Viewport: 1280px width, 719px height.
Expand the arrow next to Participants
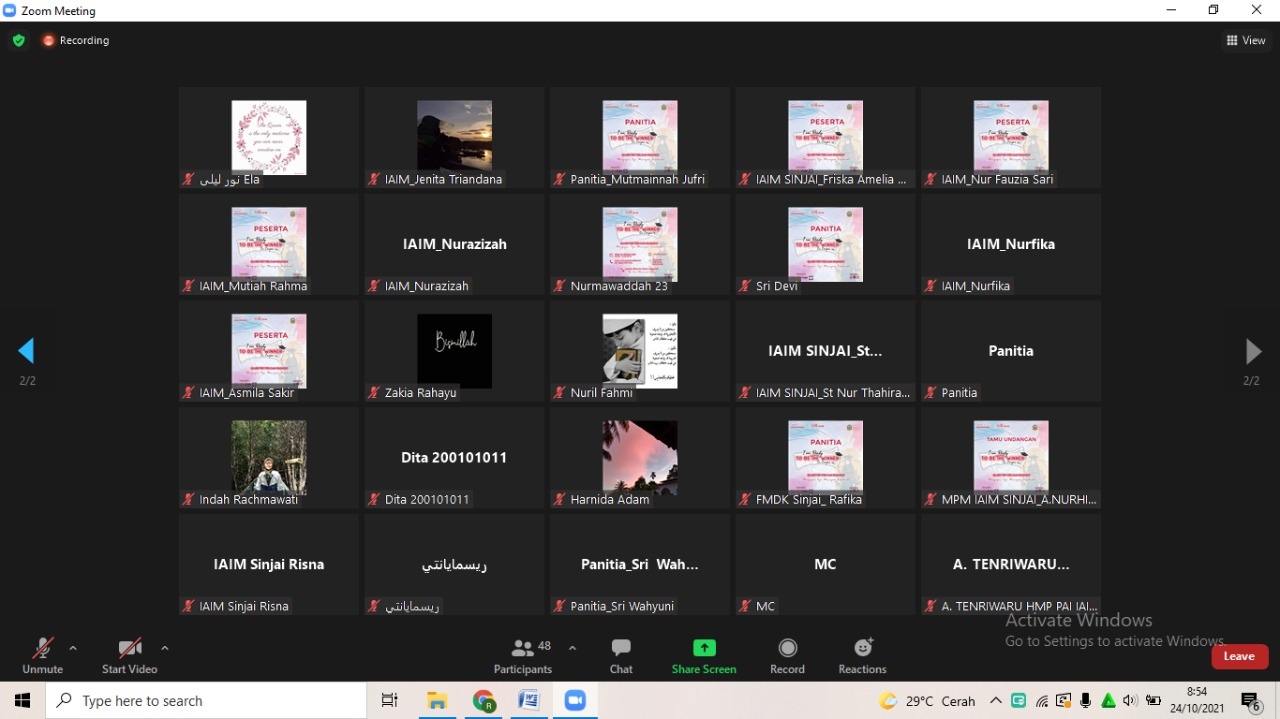click(x=572, y=648)
